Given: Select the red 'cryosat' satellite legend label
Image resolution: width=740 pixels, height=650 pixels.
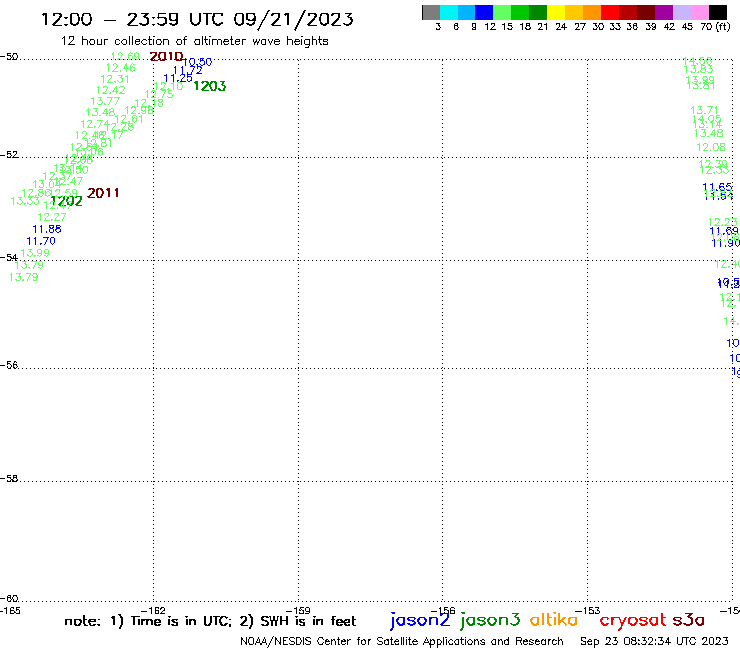Looking at the screenshot, I should [633, 620].
